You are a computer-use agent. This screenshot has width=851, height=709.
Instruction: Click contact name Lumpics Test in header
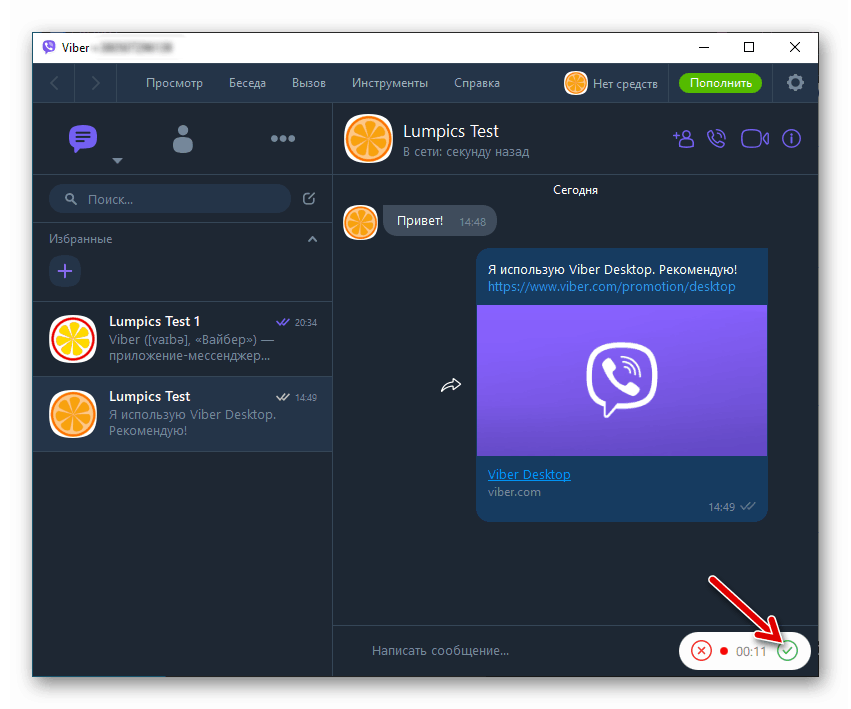pyautogui.click(x=450, y=131)
